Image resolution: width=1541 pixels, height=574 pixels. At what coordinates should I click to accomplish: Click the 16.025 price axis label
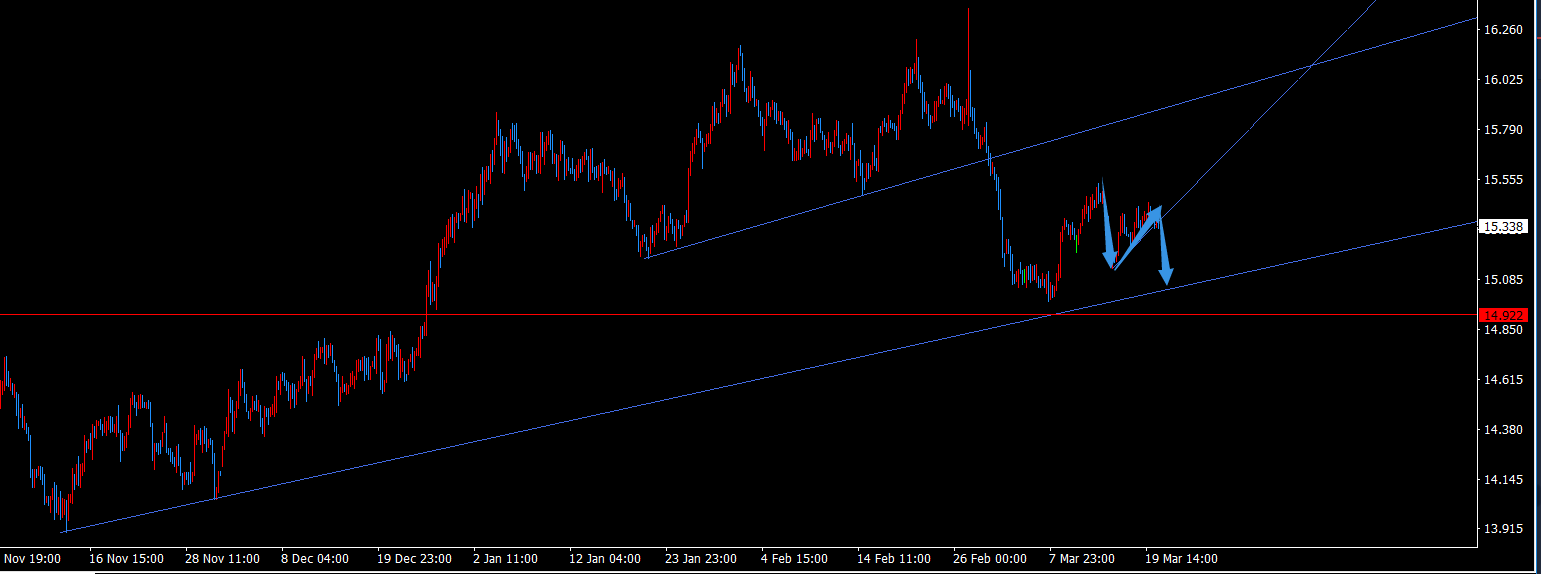(x=1504, y=80)
